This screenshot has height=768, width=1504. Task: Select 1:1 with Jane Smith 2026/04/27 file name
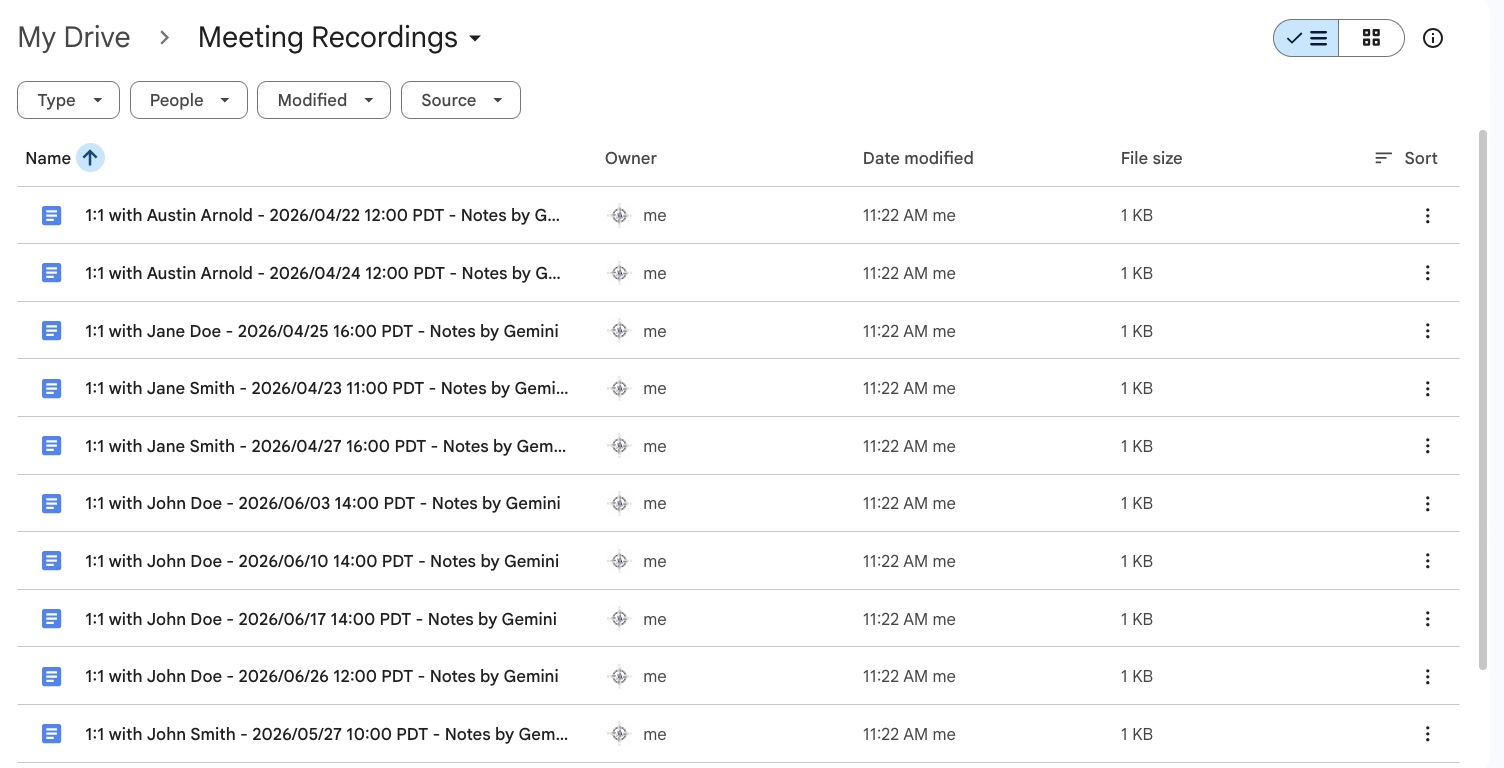coord(326,446)
